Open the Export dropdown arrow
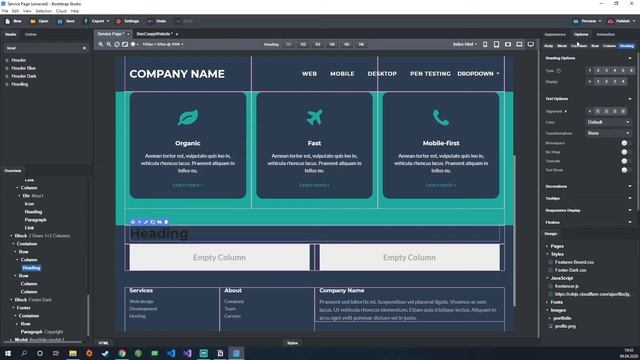Image resolution: width=640 pixels, height=360 pixels. point(108,21)
